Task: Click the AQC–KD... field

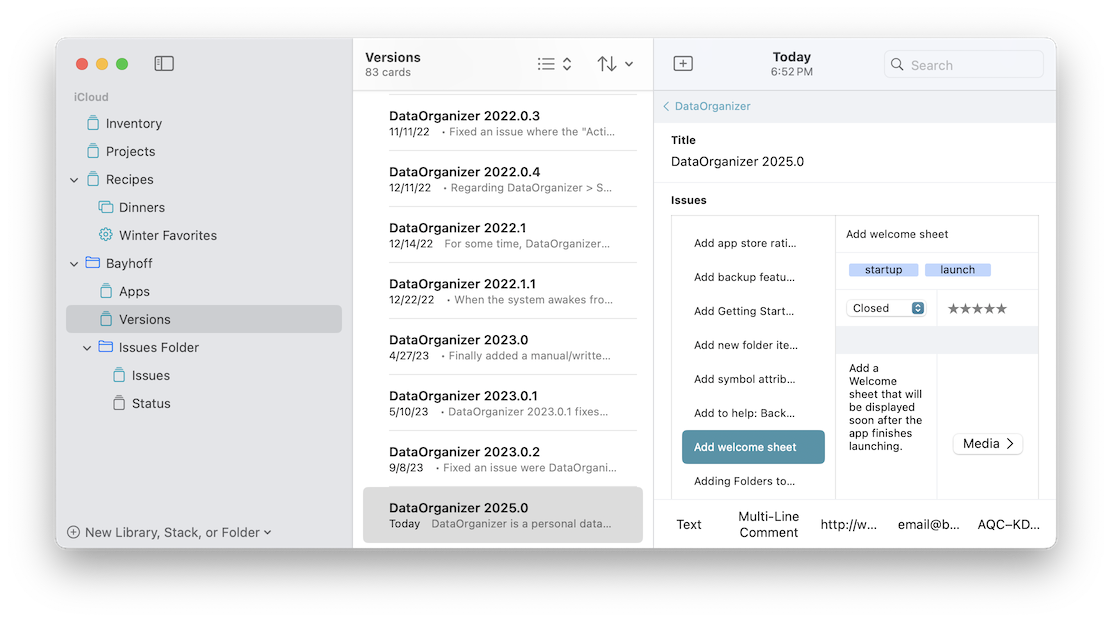Action: pos(1008,524)
